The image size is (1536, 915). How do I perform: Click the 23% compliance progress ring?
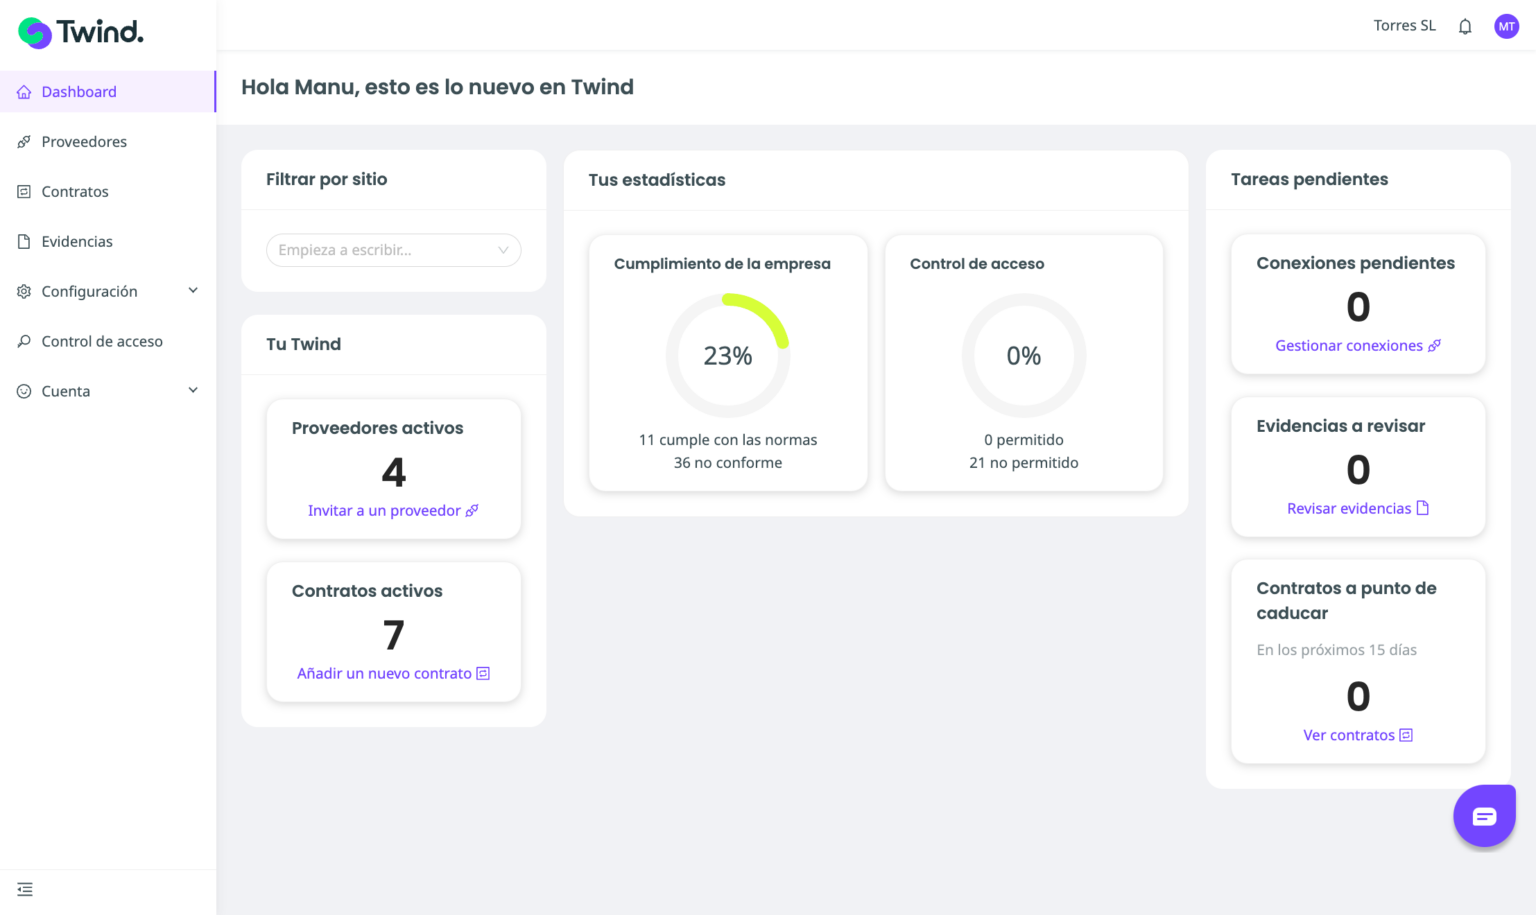(728, 355)
